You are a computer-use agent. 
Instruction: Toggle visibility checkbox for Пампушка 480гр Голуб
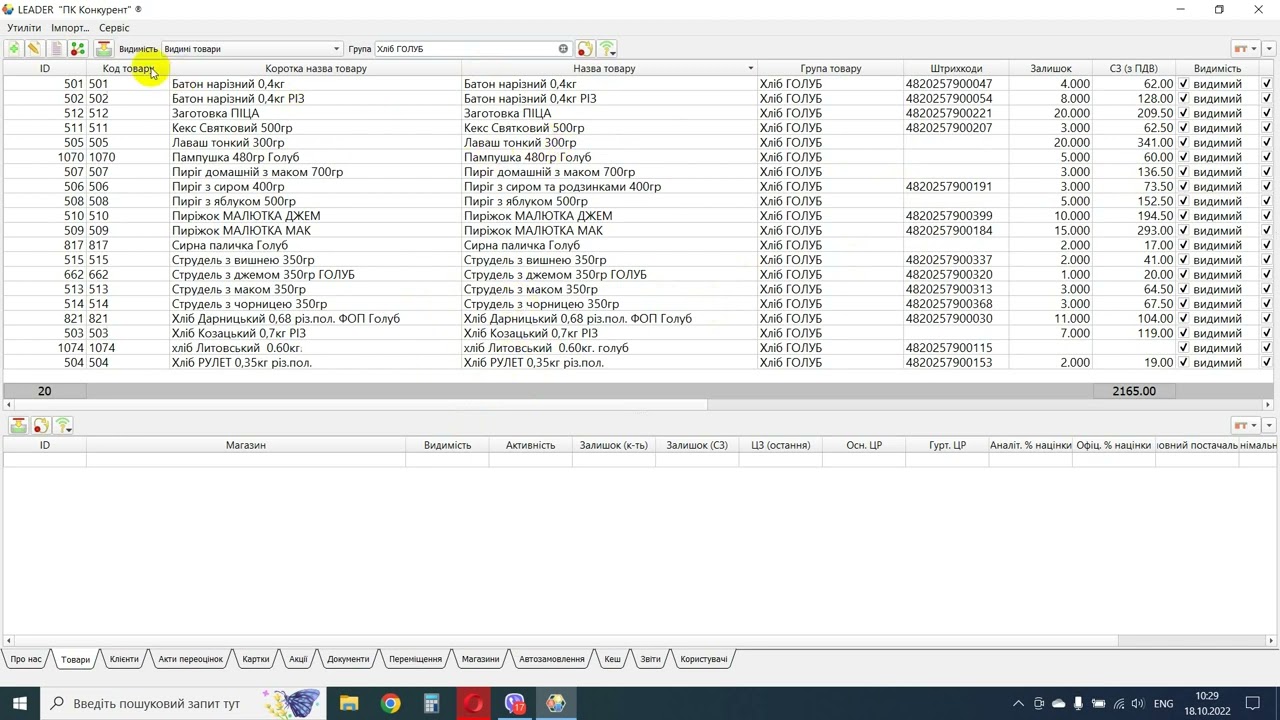click(1183, 157)
